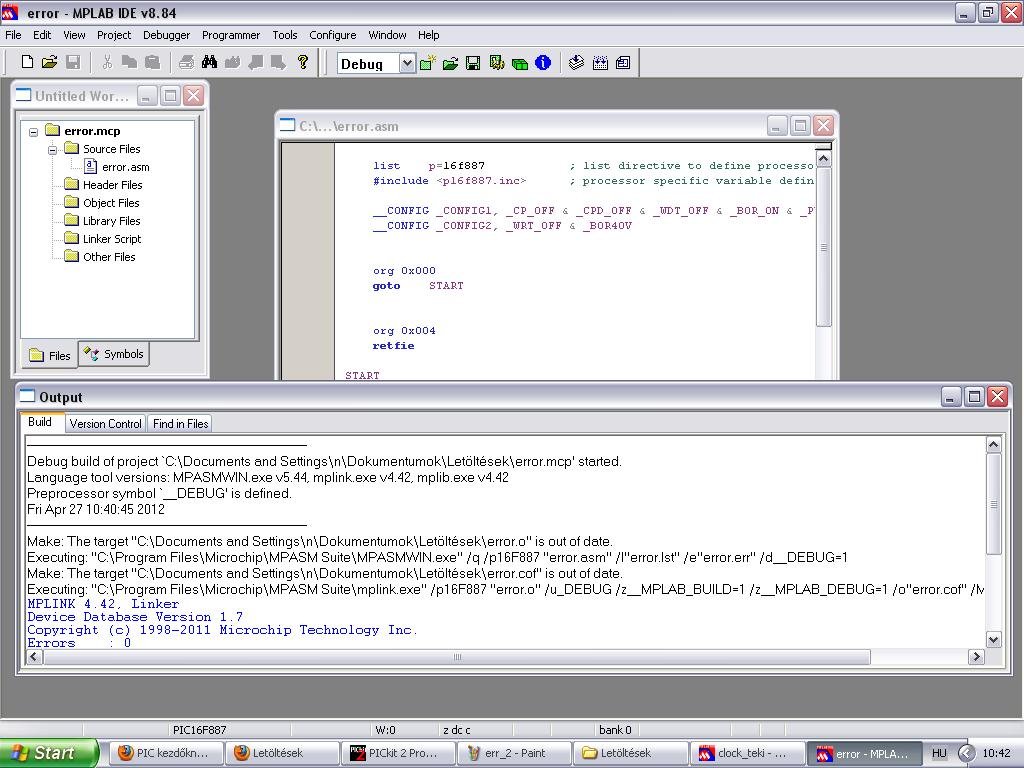1024x768 pixels.
Task: Click the blue info icon in toolbar
Action: coord(543,63)
